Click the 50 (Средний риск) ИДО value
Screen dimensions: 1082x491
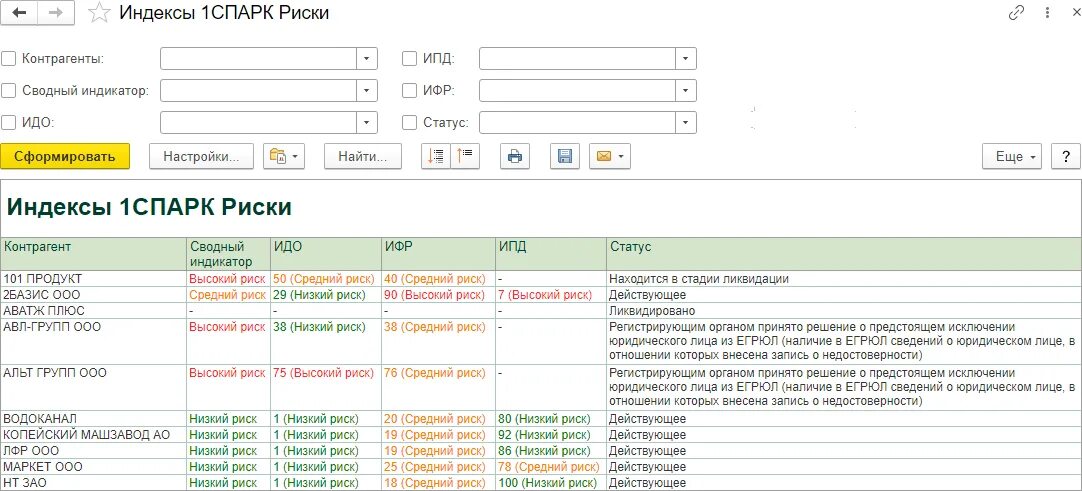[x=324, y=279]
